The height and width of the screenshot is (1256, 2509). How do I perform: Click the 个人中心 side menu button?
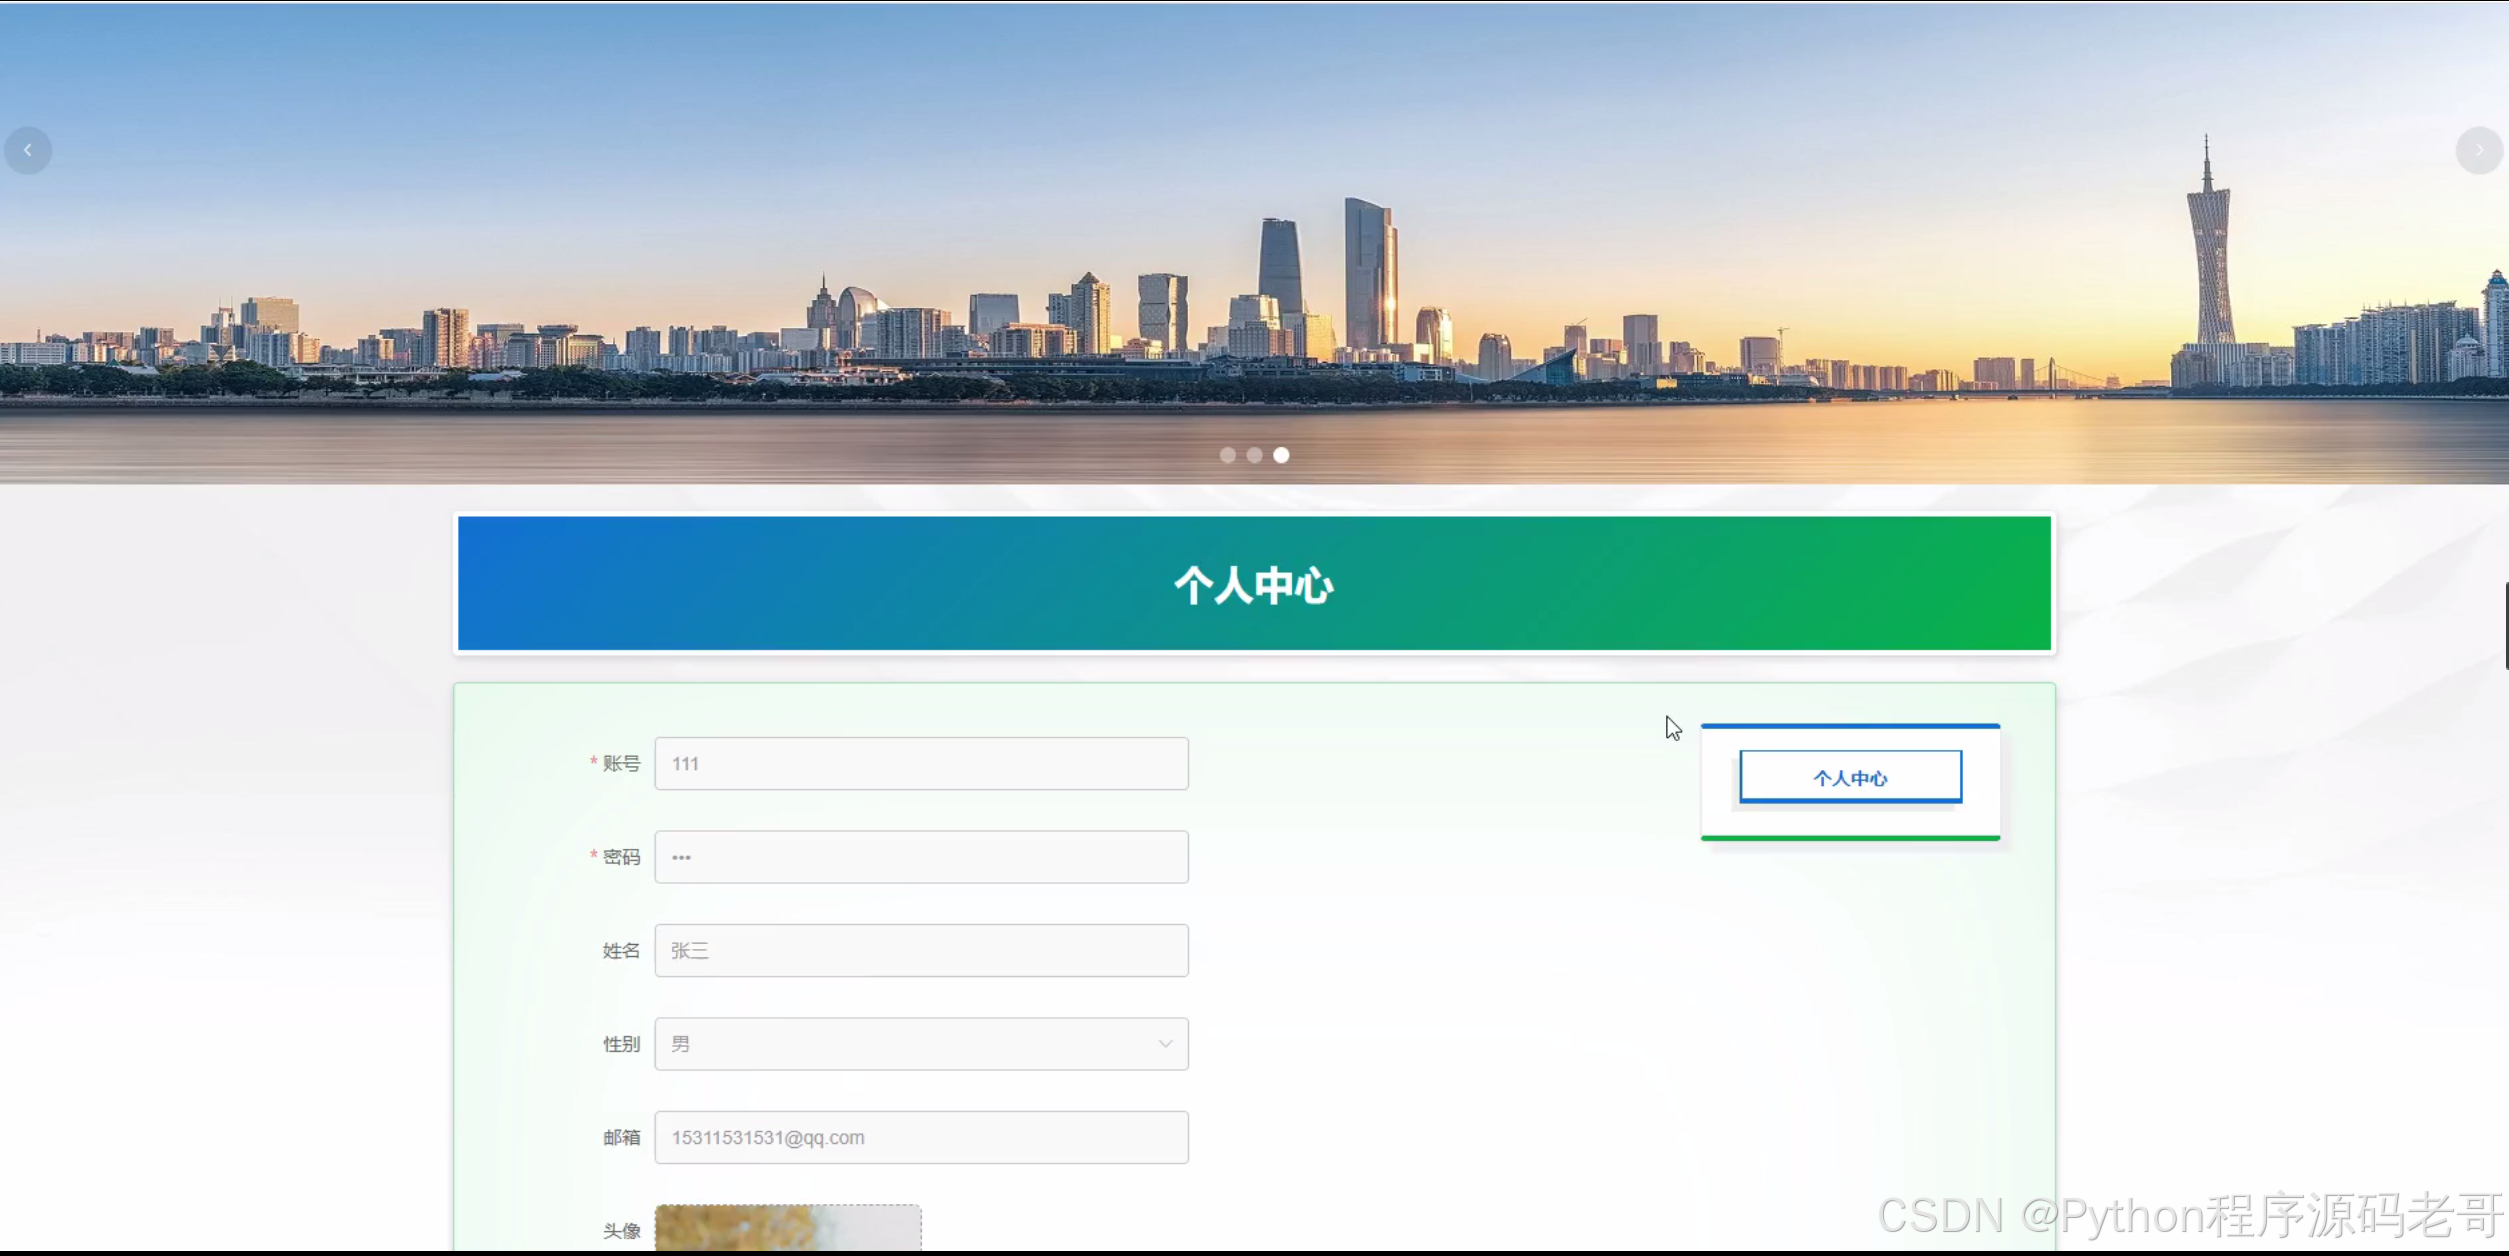[1850, 777]
